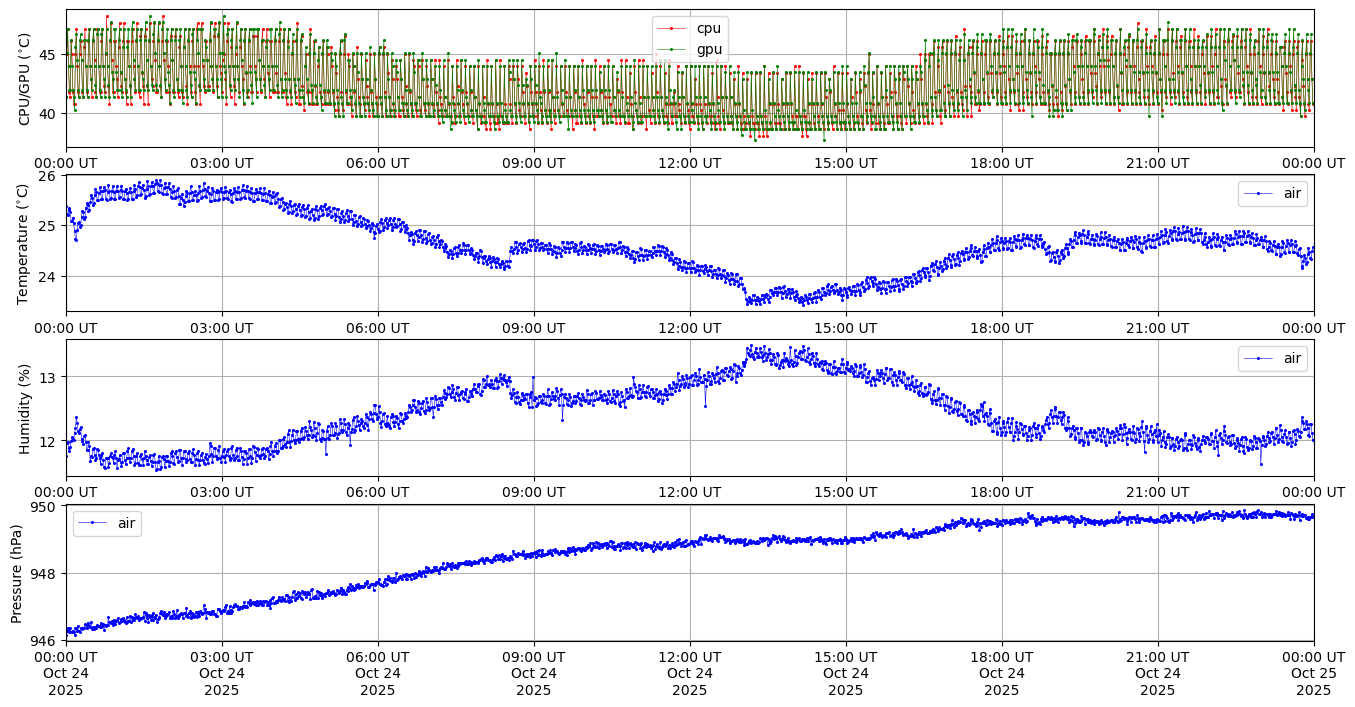This screenshot has width=1355, height=707.
Task: Select the air legend in the Pressure plot
Action: [107, 523]
